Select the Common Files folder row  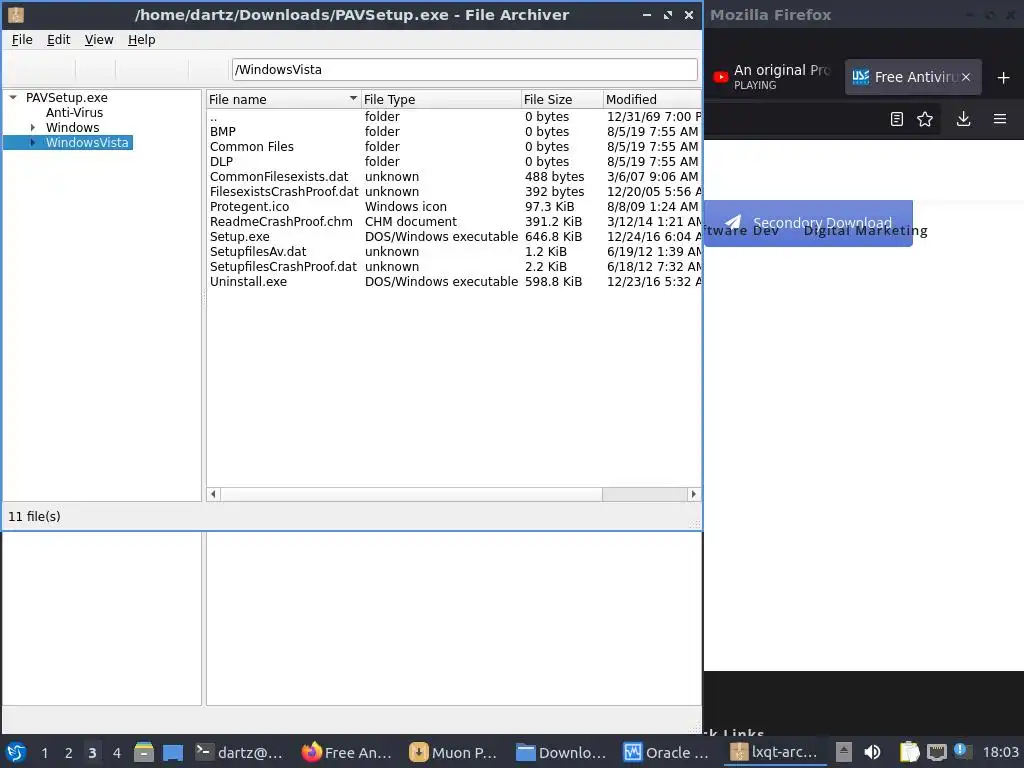pos(454,146)
